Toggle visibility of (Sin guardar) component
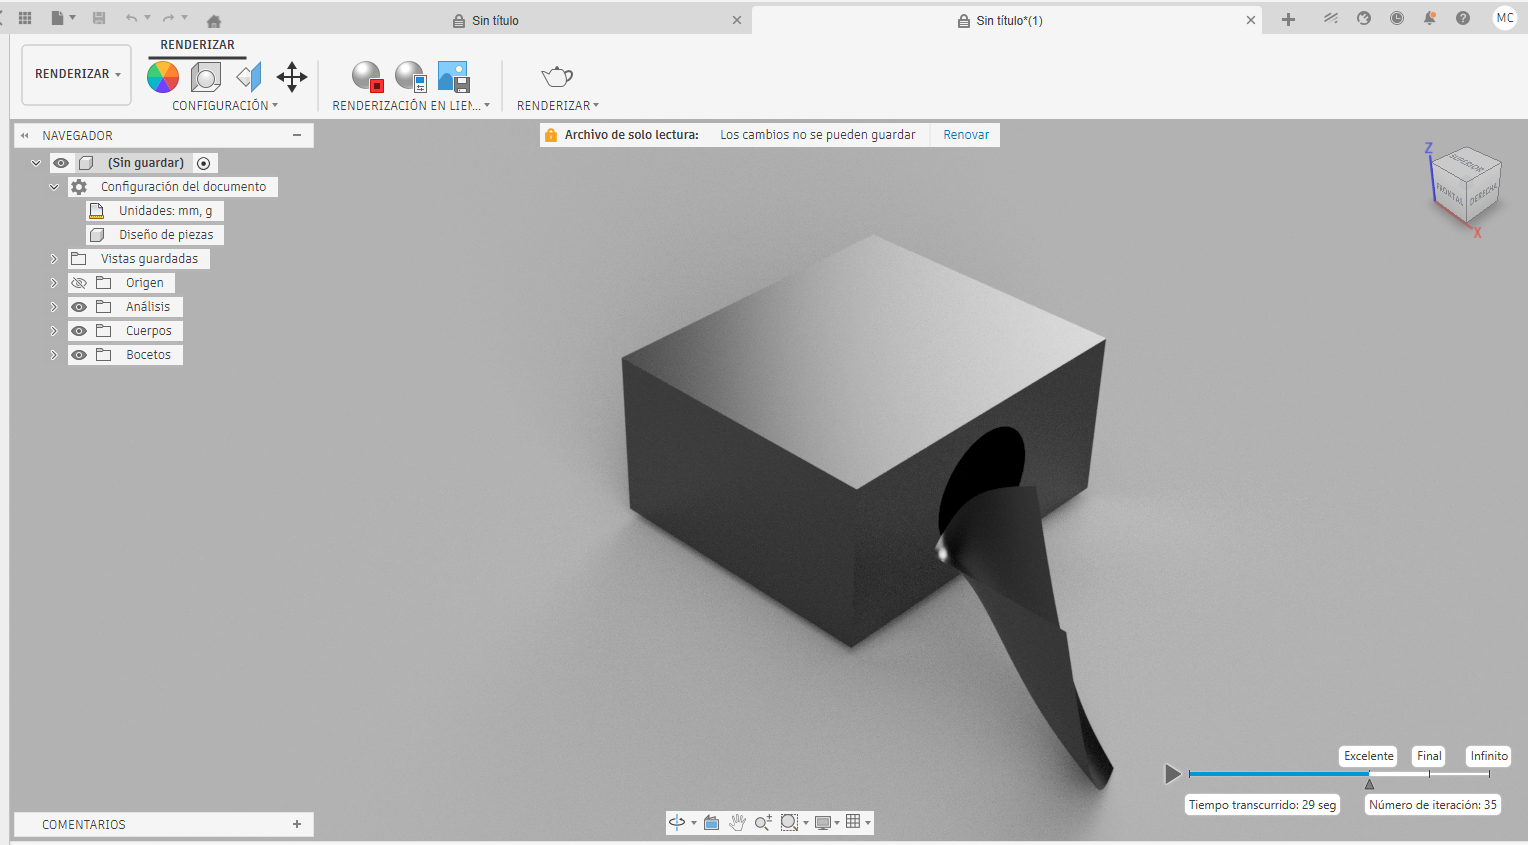 61,163
